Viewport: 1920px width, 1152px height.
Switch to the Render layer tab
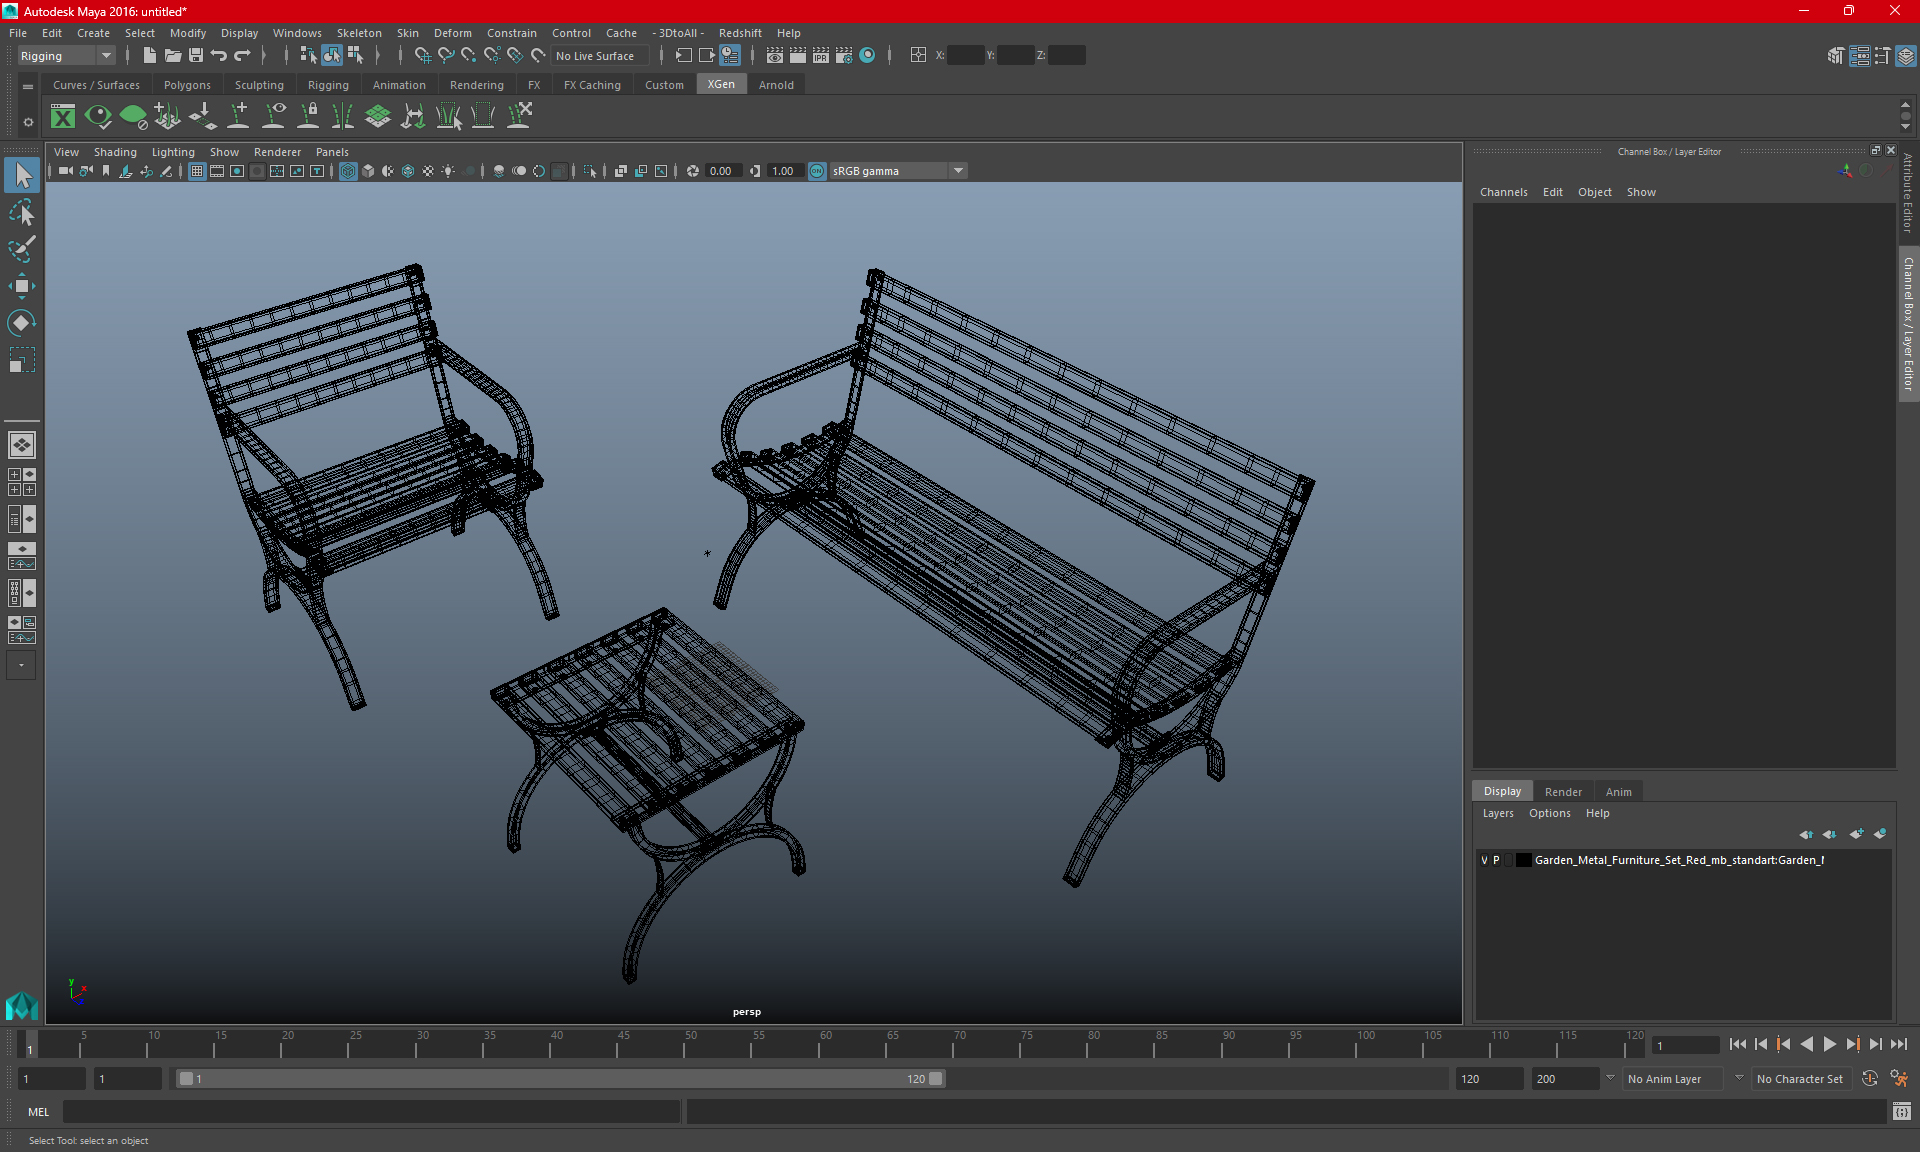[x=1563, y=792]
